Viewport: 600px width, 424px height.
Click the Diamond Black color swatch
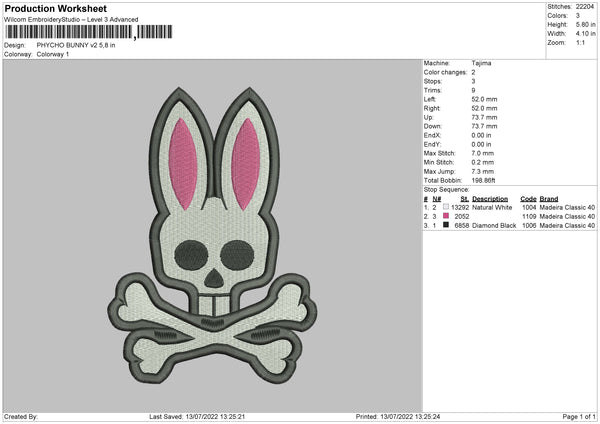[x=446, y=225]
